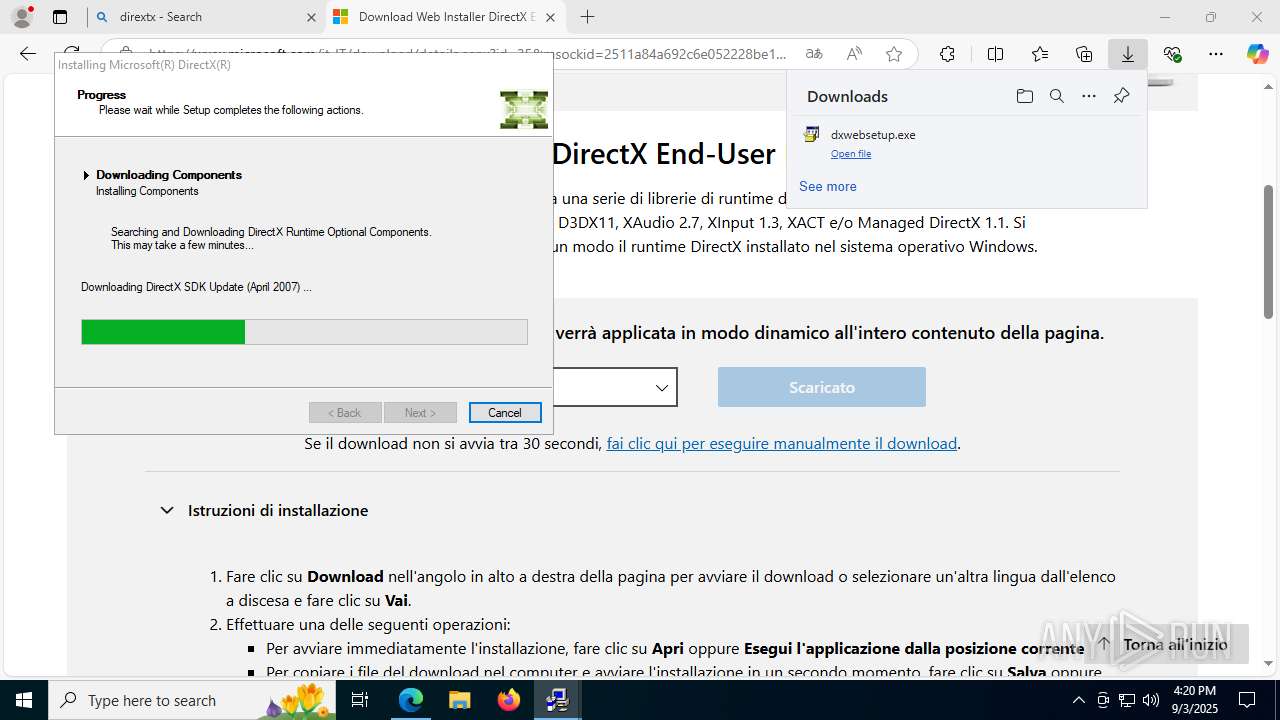
Task: Toggle Split screen icon
Action: (995, 54)
